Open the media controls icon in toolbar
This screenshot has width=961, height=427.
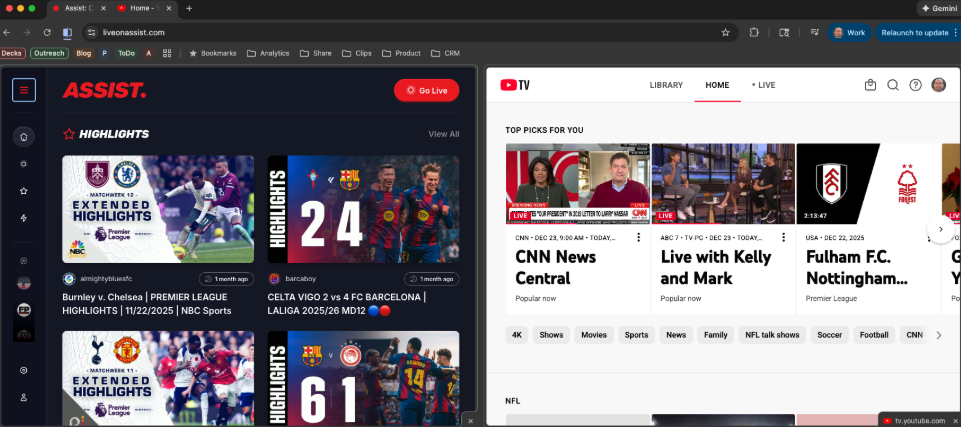pos(815,32)
